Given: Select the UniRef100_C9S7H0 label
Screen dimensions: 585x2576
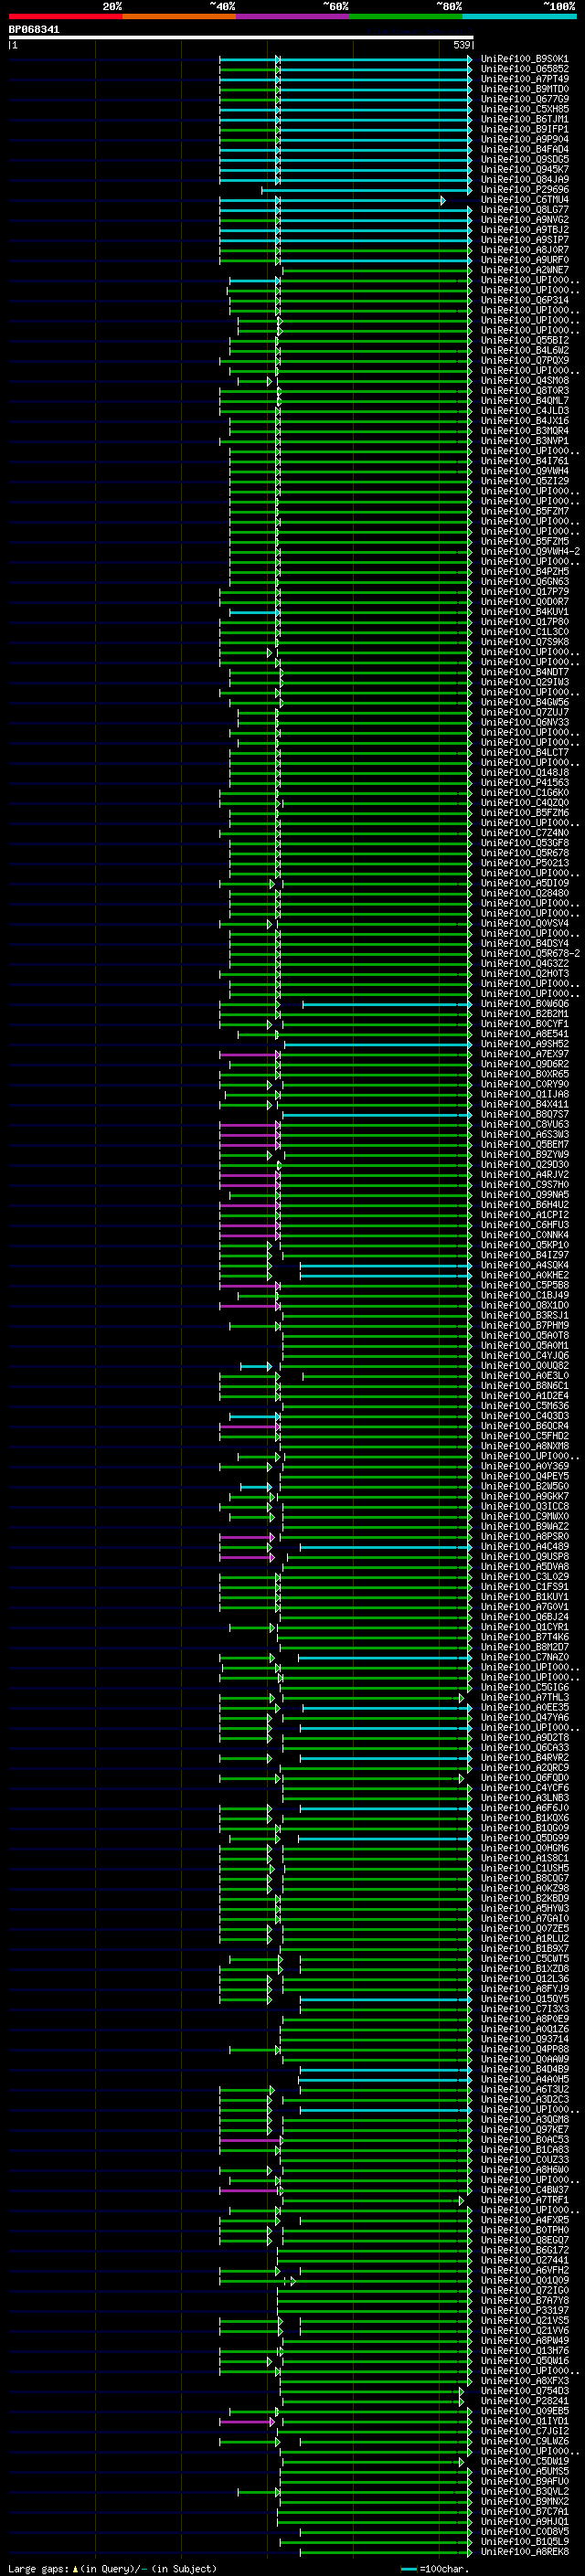Looking at the screenshot, I should point(524,1185).
